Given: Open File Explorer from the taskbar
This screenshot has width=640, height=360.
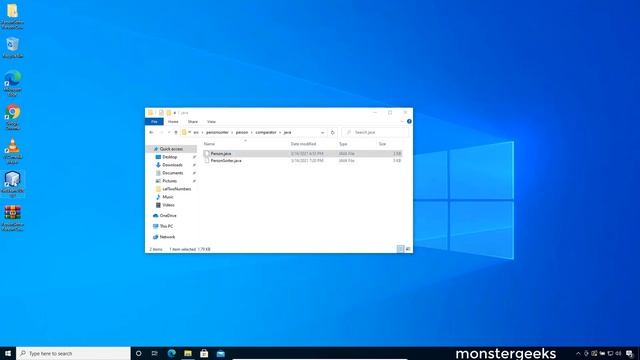Looking at the screenshot, I should point(188,353).
